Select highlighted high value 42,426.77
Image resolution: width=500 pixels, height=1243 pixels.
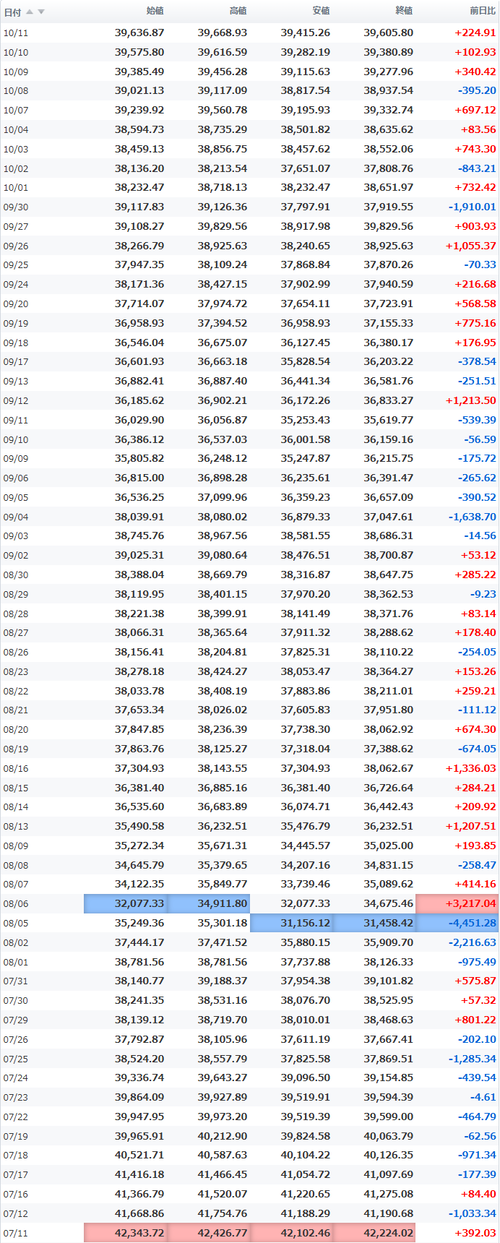coord(208,1233)
